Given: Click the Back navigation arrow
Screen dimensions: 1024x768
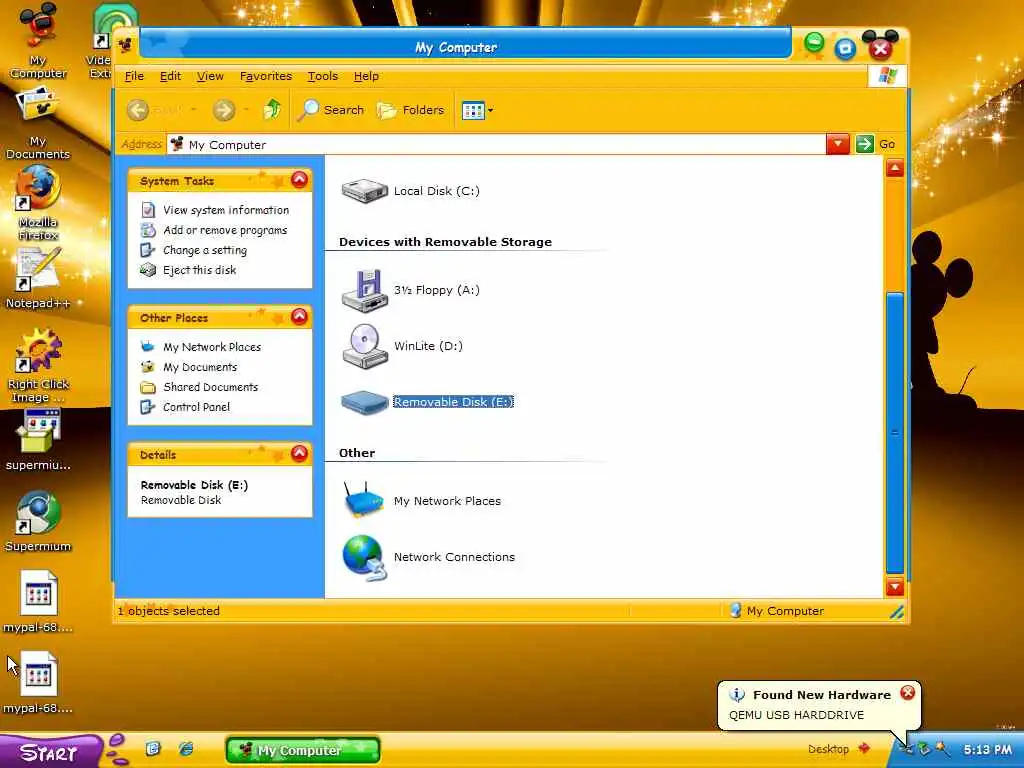Looking at the screenshot, I should (137, 110).
